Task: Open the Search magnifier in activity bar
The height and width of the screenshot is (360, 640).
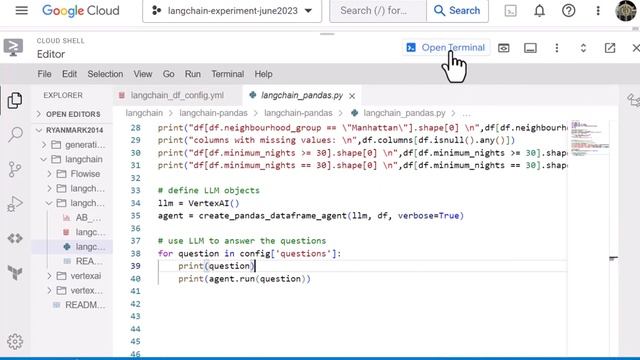Action: tap(15, 135)
